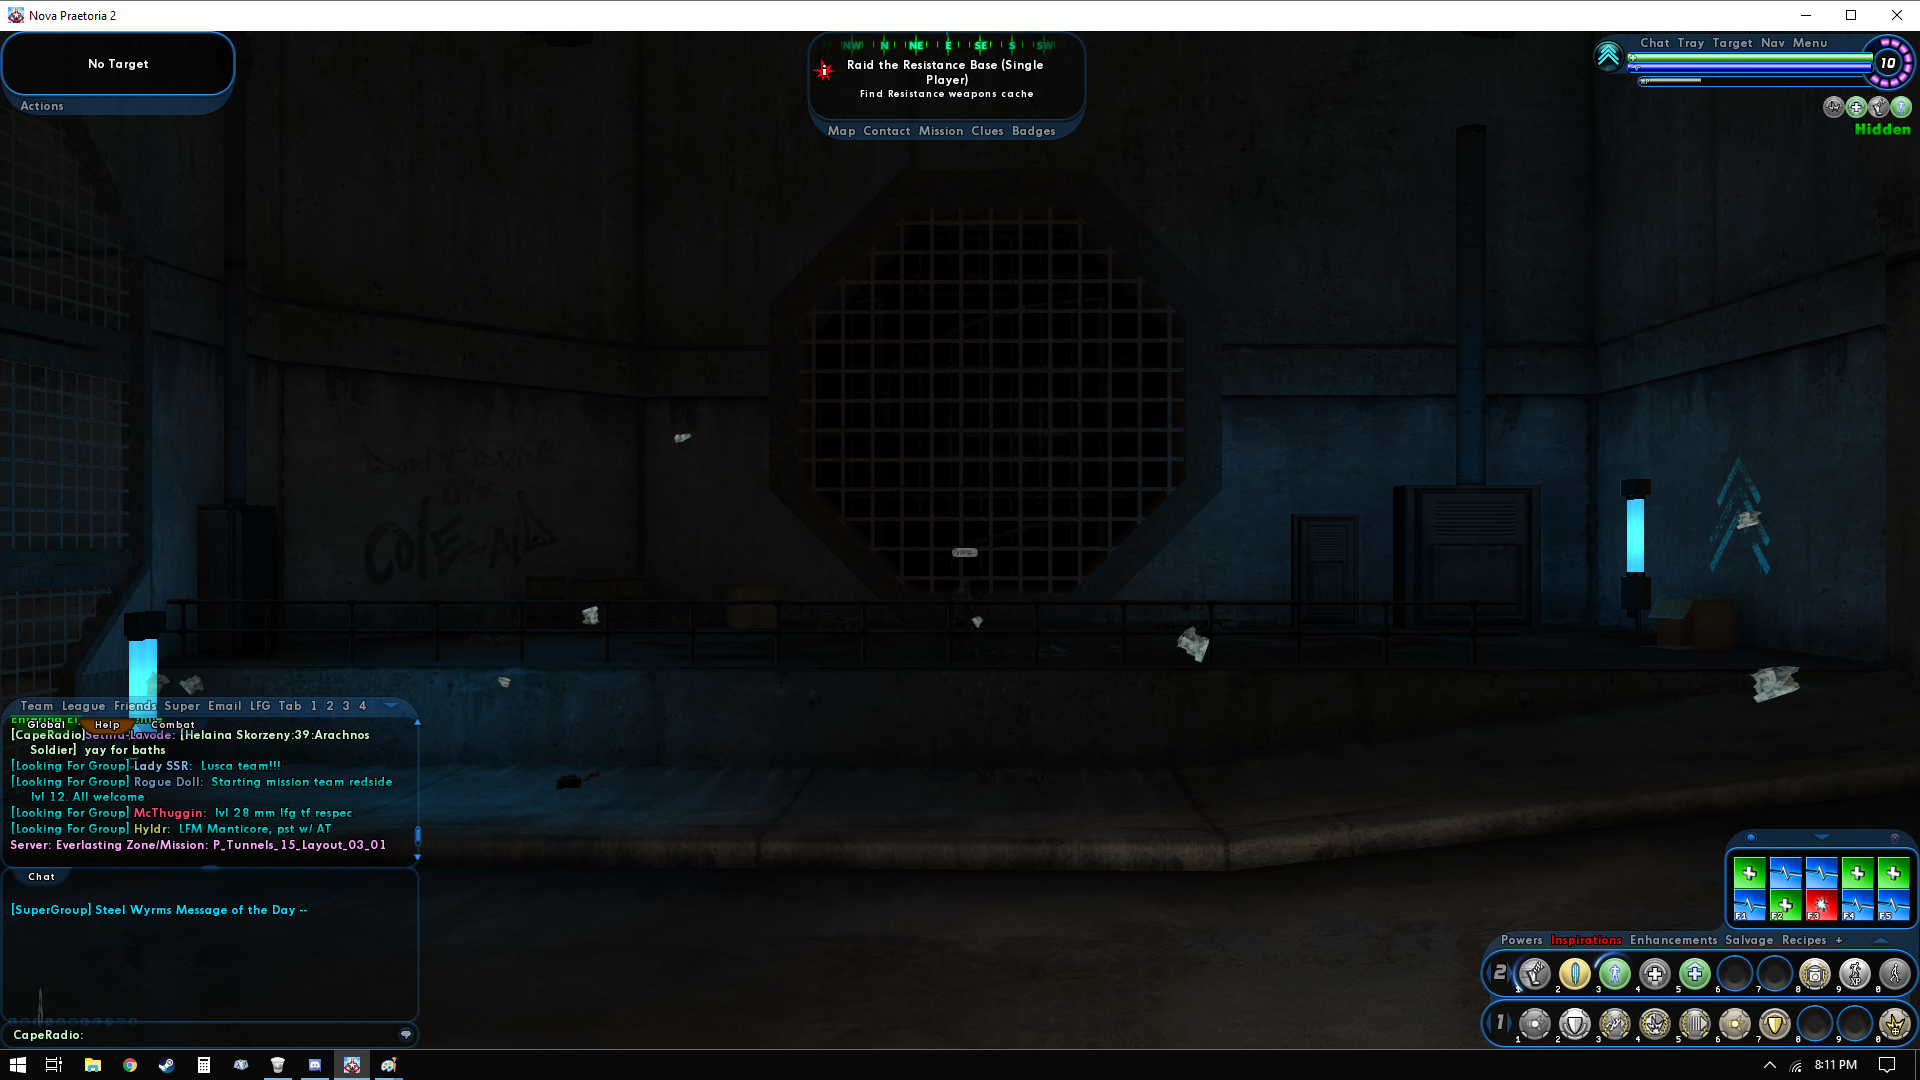Switch tray 2 to the previous tray
1920x1080 pixels.
tap(1489, 973)
